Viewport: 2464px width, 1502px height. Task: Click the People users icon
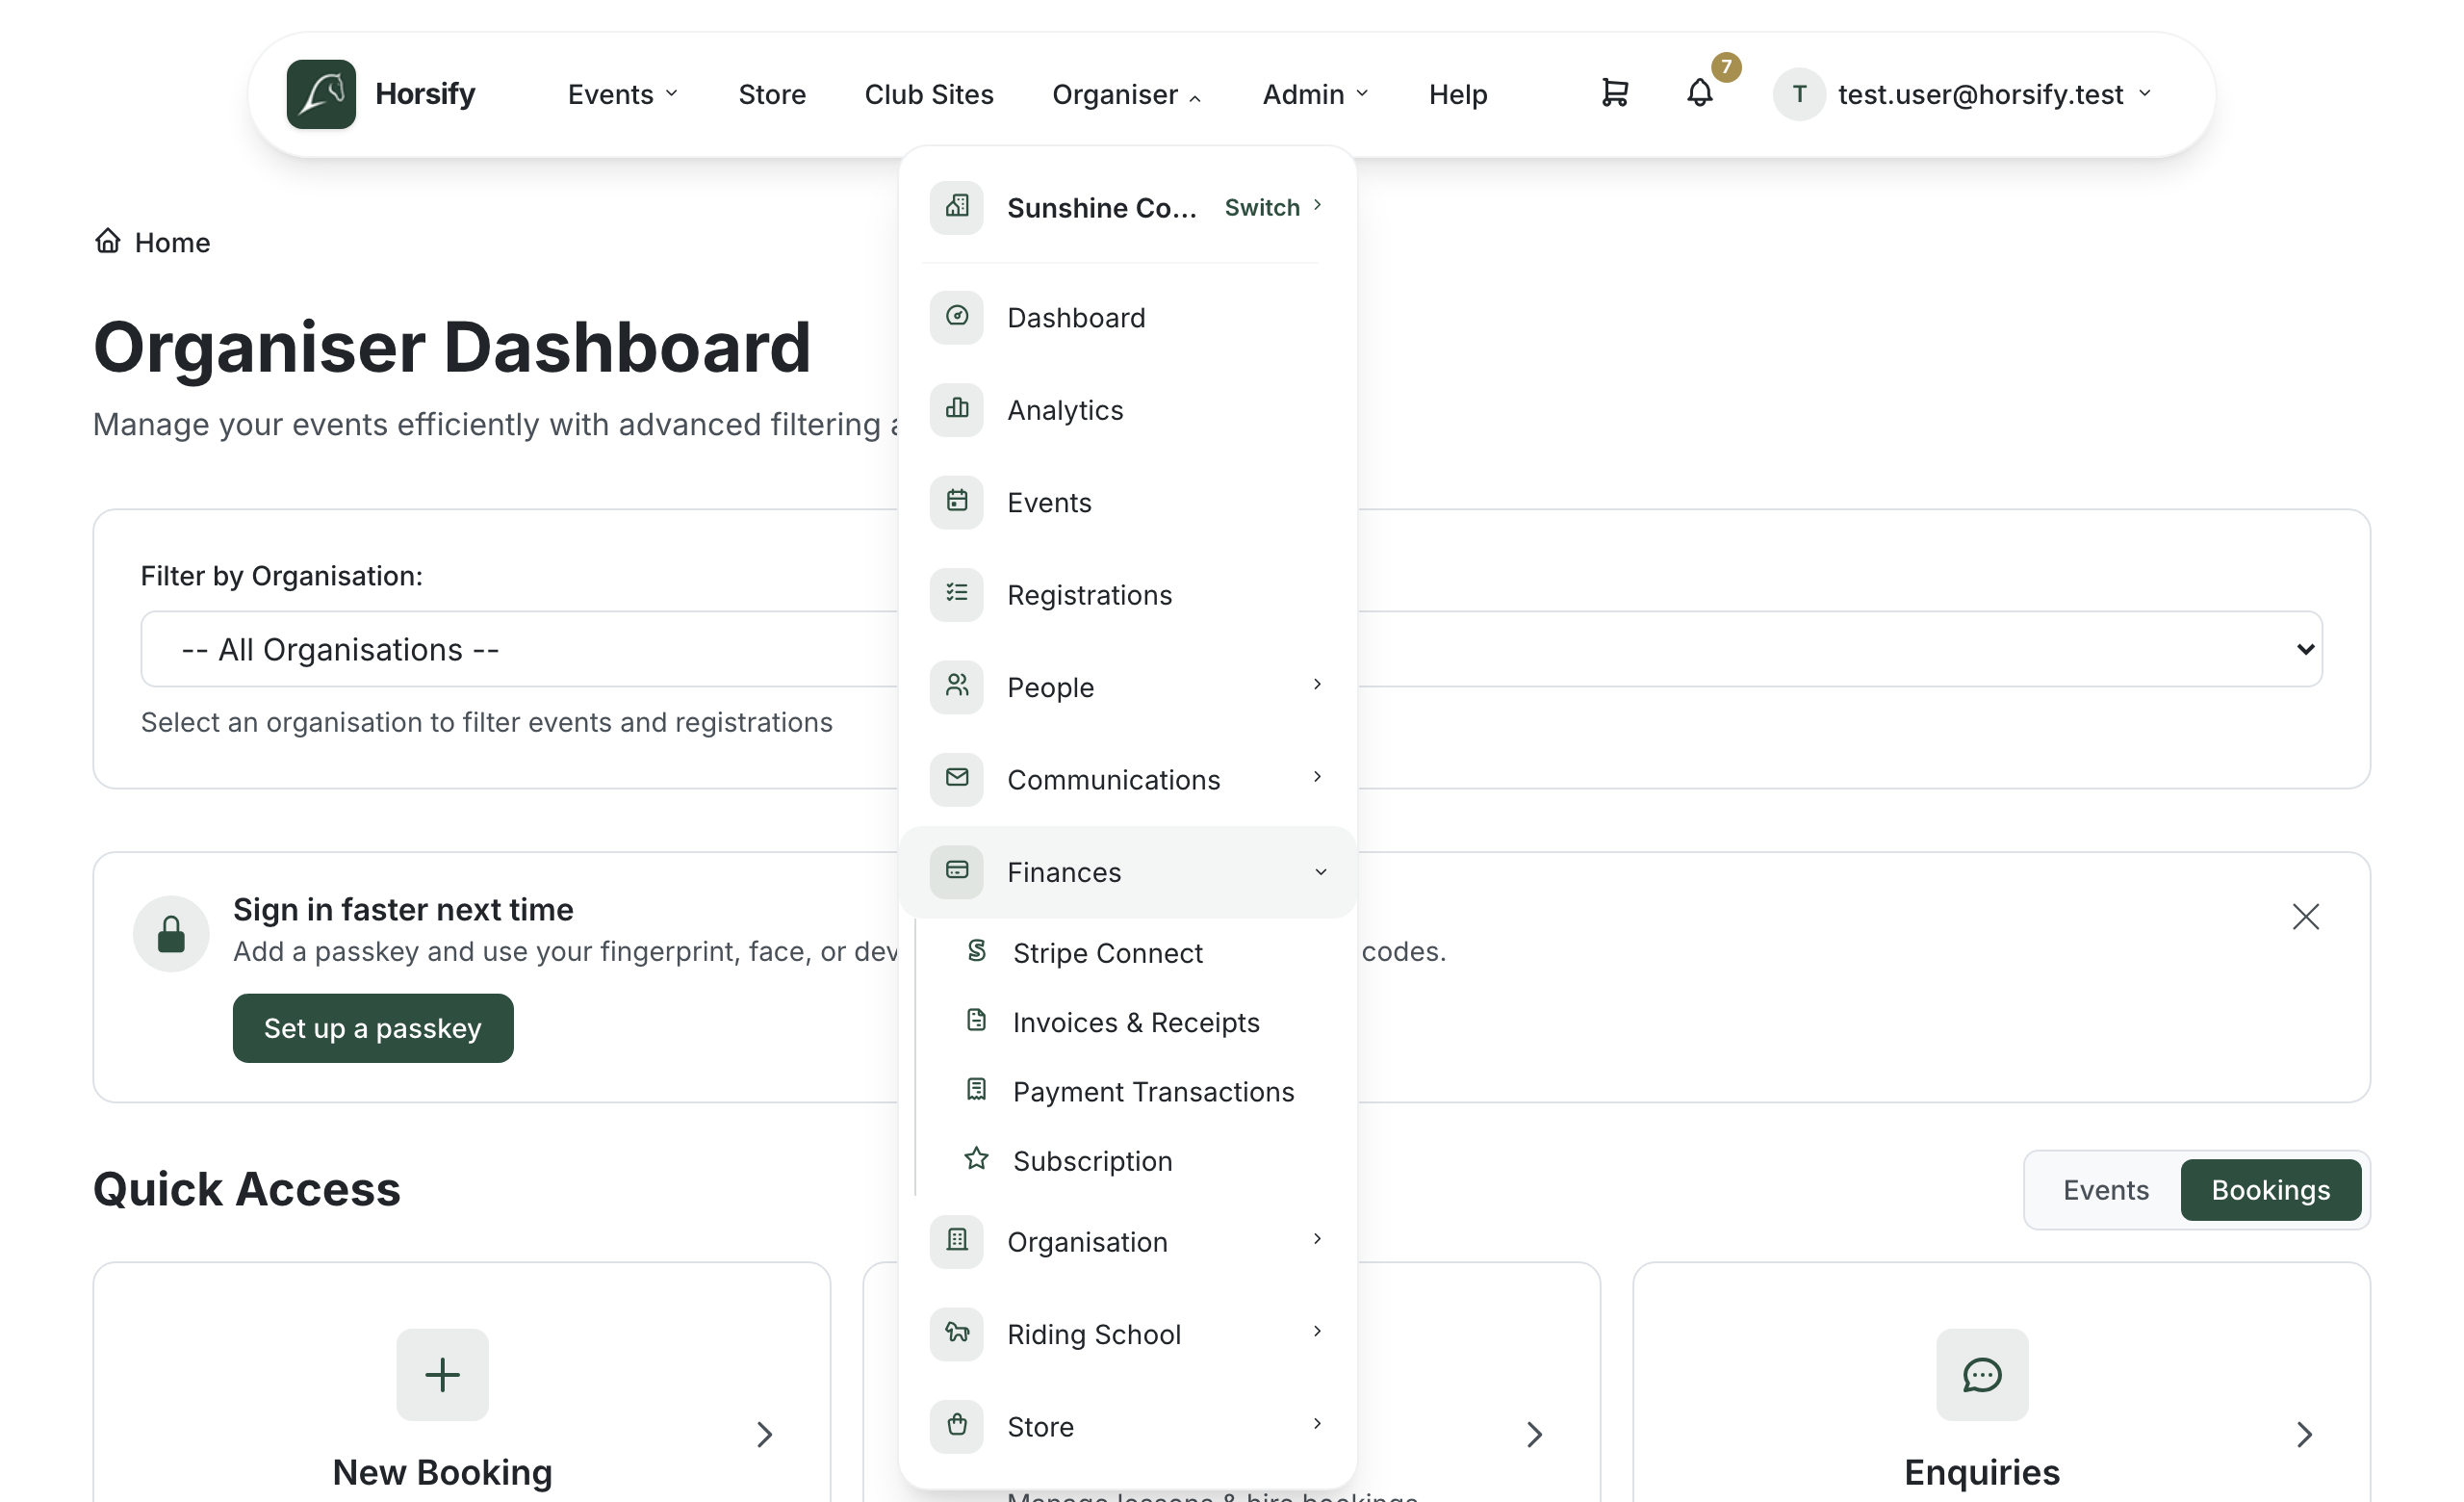pyautogui.click(x=957, y=687)
